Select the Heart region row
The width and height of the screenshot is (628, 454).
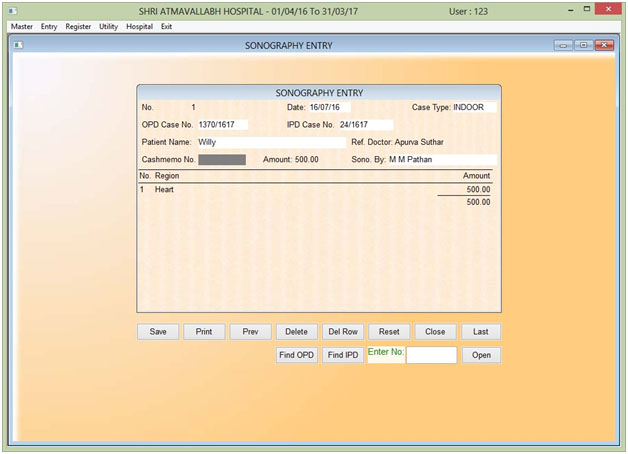coord(165,189)
